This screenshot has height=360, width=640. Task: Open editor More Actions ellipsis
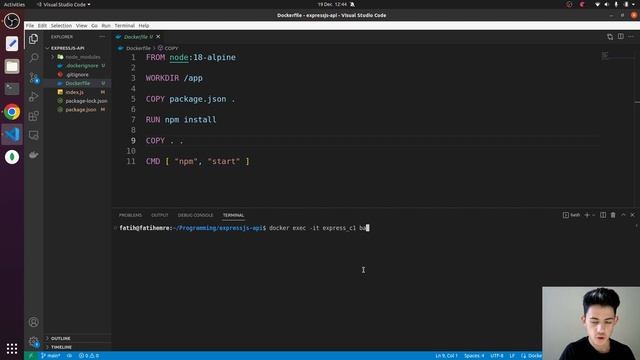point(631,37)
